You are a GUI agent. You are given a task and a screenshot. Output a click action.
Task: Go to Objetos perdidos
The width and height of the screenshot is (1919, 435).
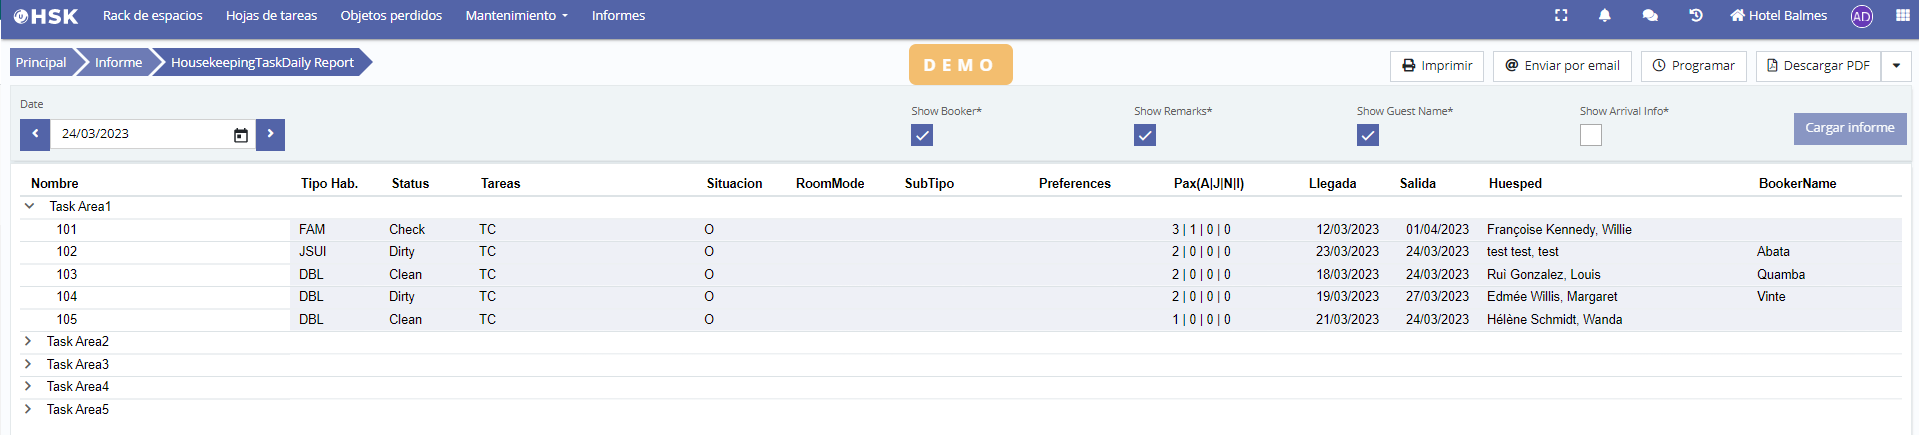391,16
